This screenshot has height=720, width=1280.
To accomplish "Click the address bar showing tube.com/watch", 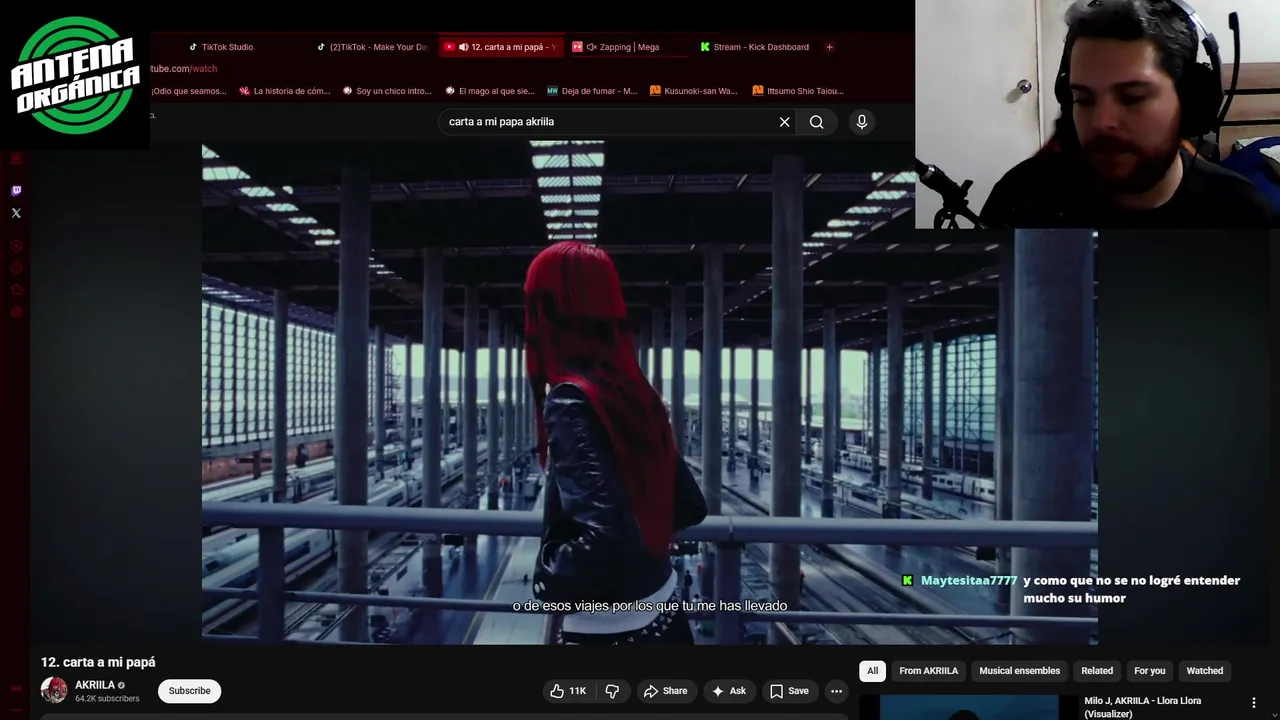I will tap(183, 69).
